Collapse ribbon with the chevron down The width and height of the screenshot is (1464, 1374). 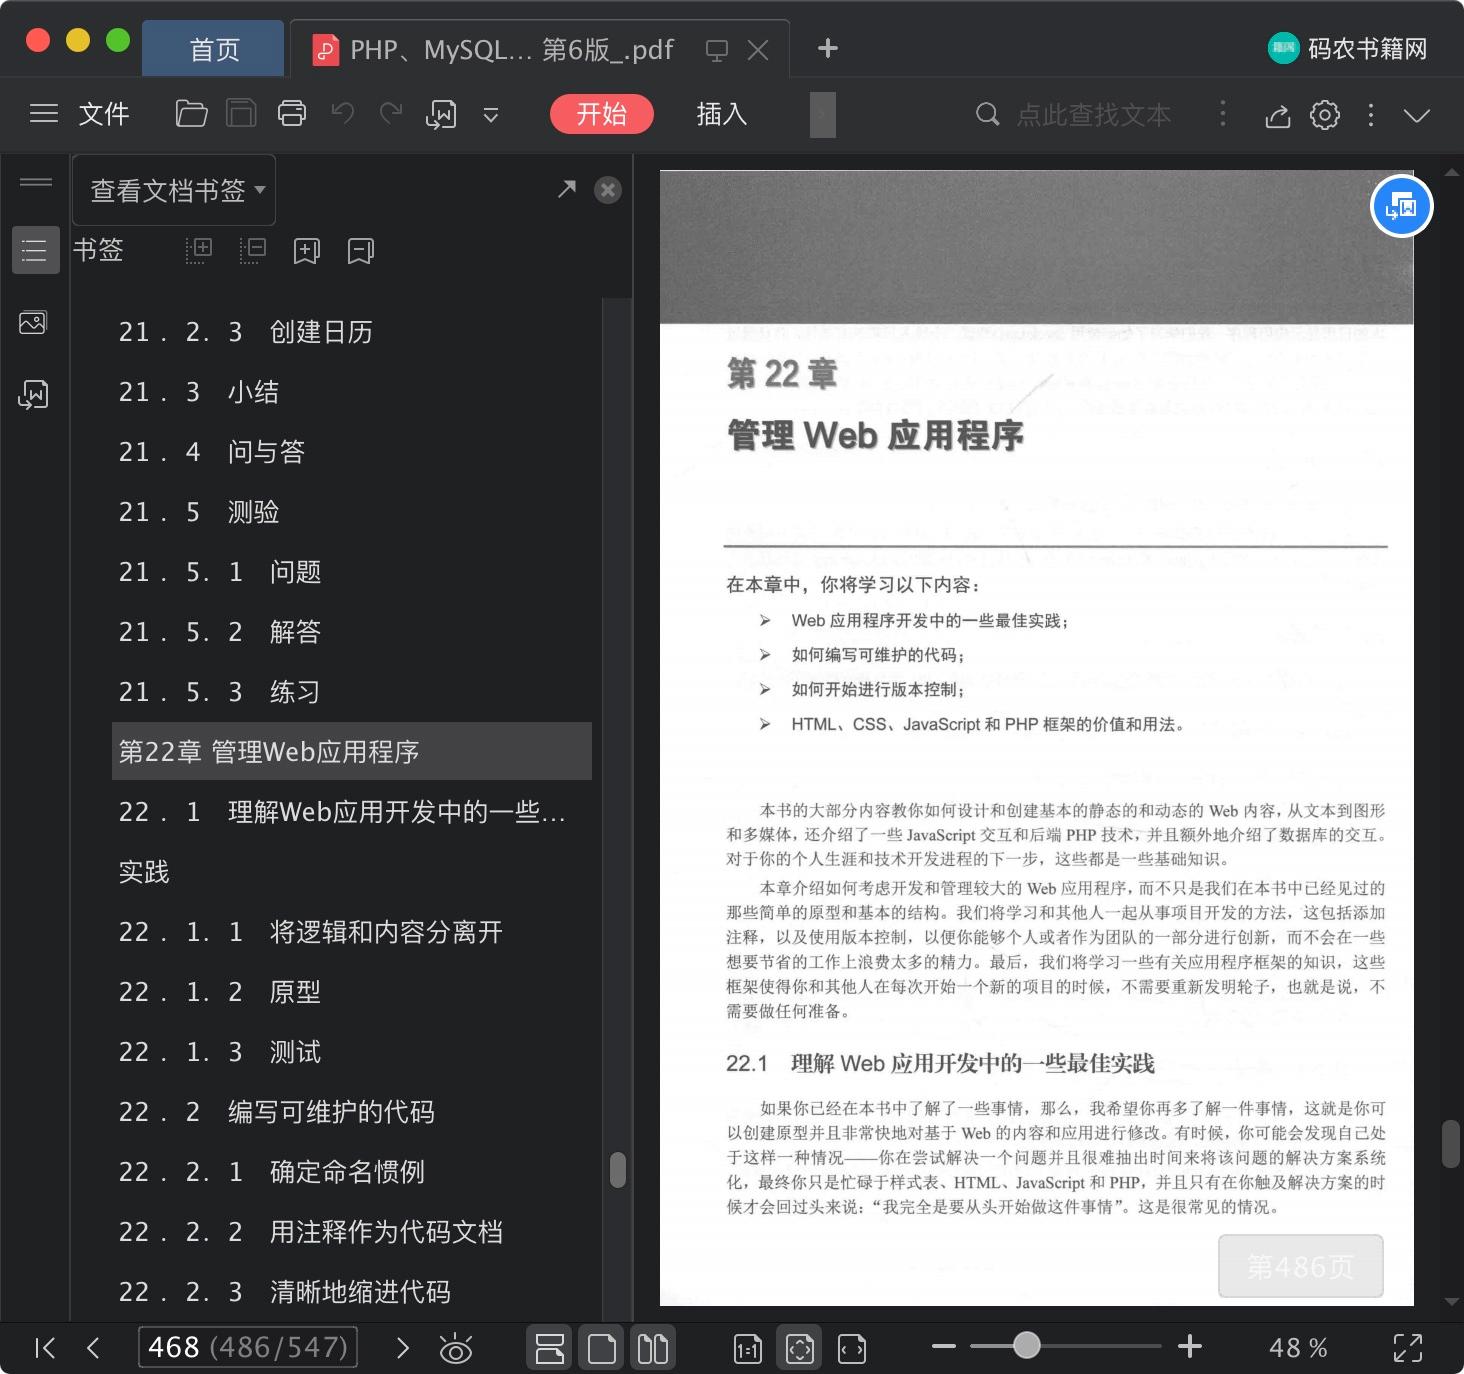(1417, 116)
